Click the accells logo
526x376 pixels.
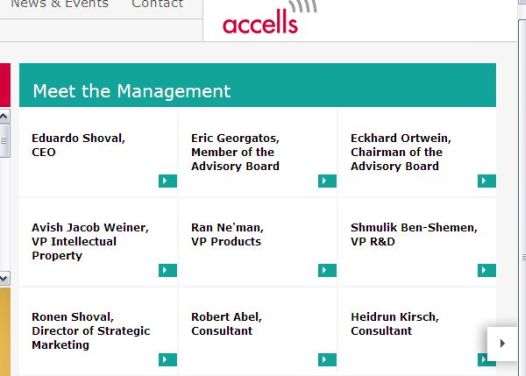269,17
